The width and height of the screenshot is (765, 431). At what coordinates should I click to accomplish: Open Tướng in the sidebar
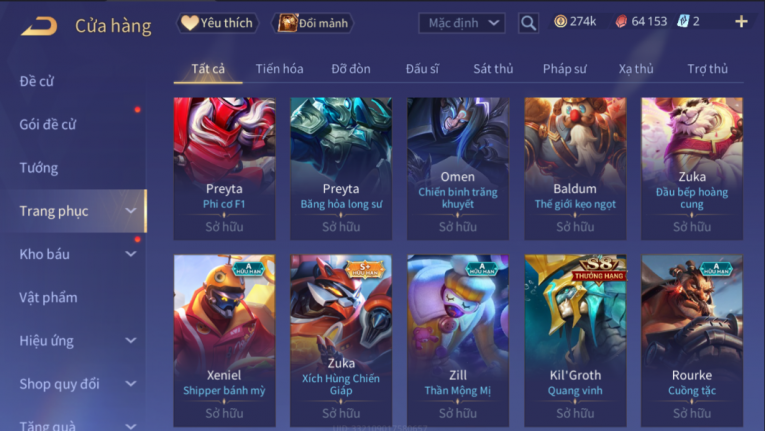[39, 168]
